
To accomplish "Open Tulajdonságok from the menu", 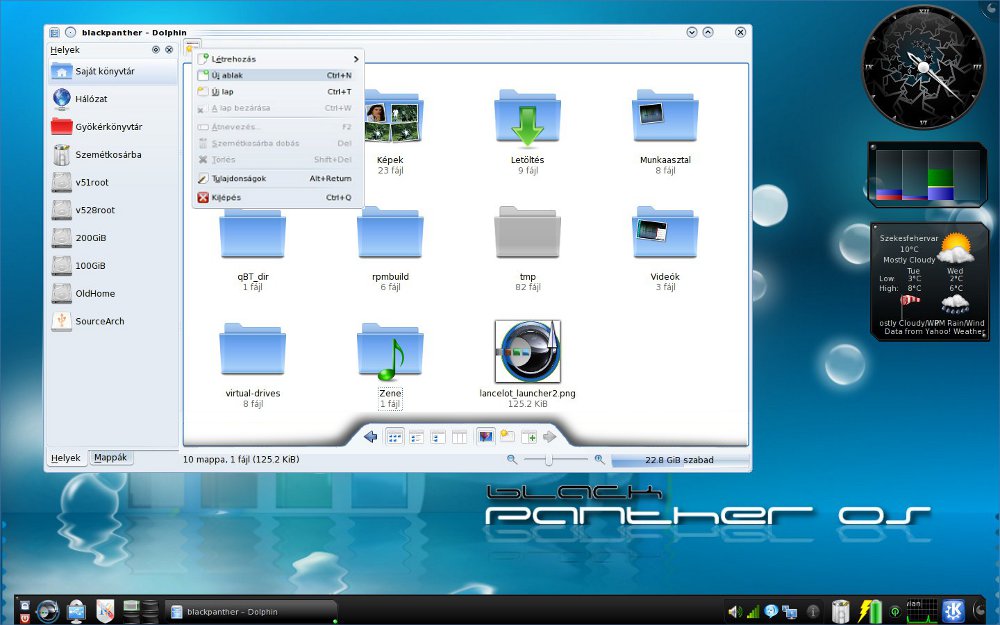I will click(x=278, y=179).
